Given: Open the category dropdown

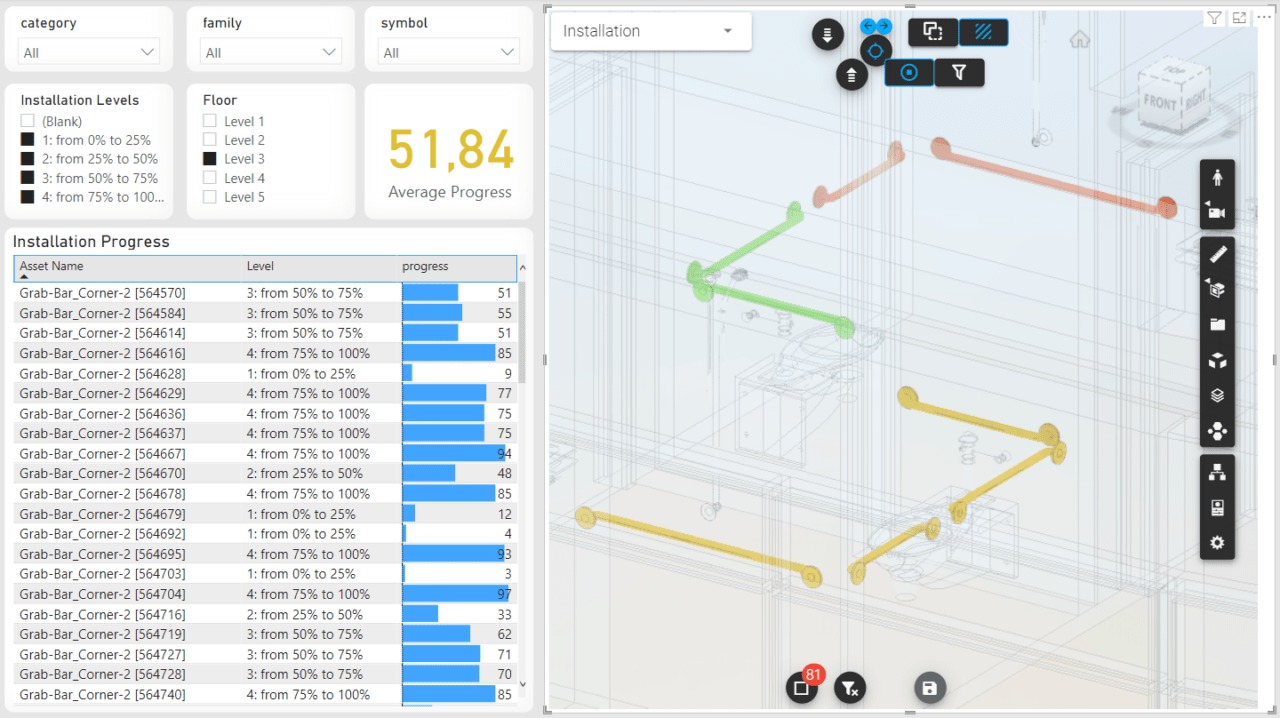Looking at the screenshot, I should 89,52.
